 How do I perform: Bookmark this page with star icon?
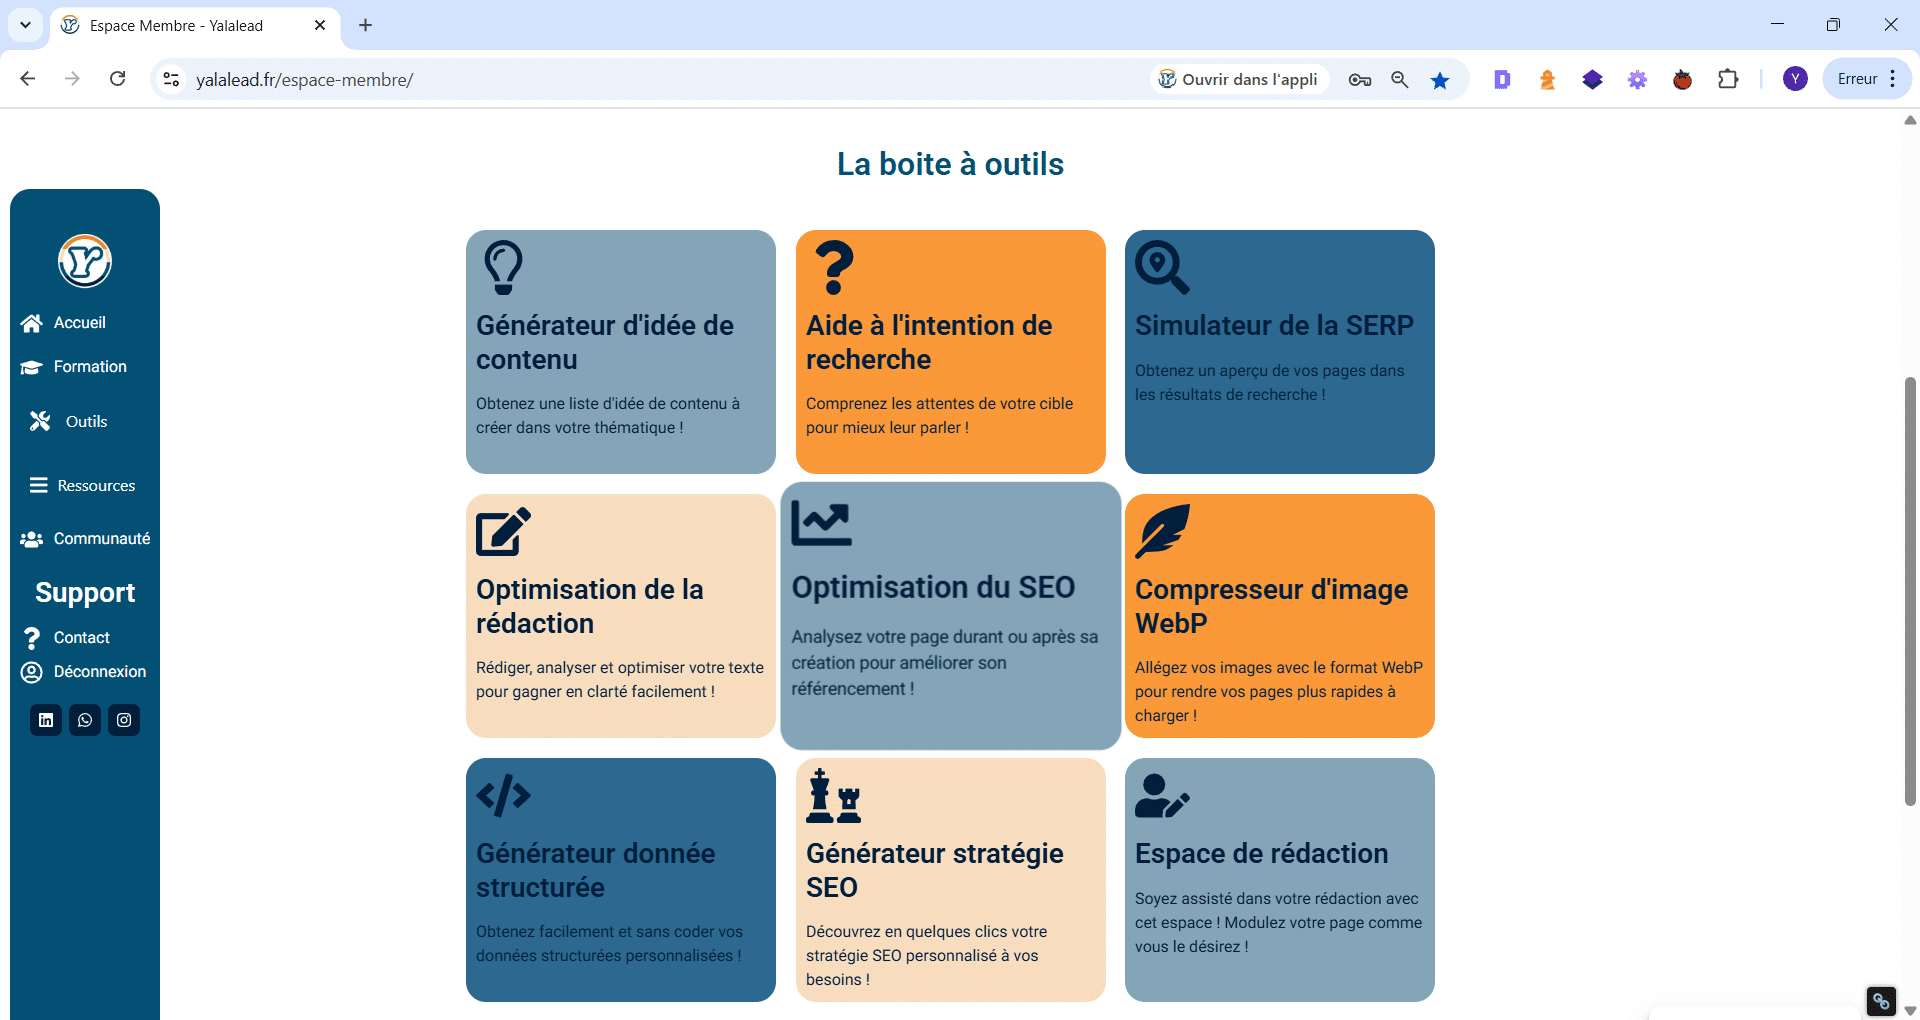click(x=1440, y=80)
